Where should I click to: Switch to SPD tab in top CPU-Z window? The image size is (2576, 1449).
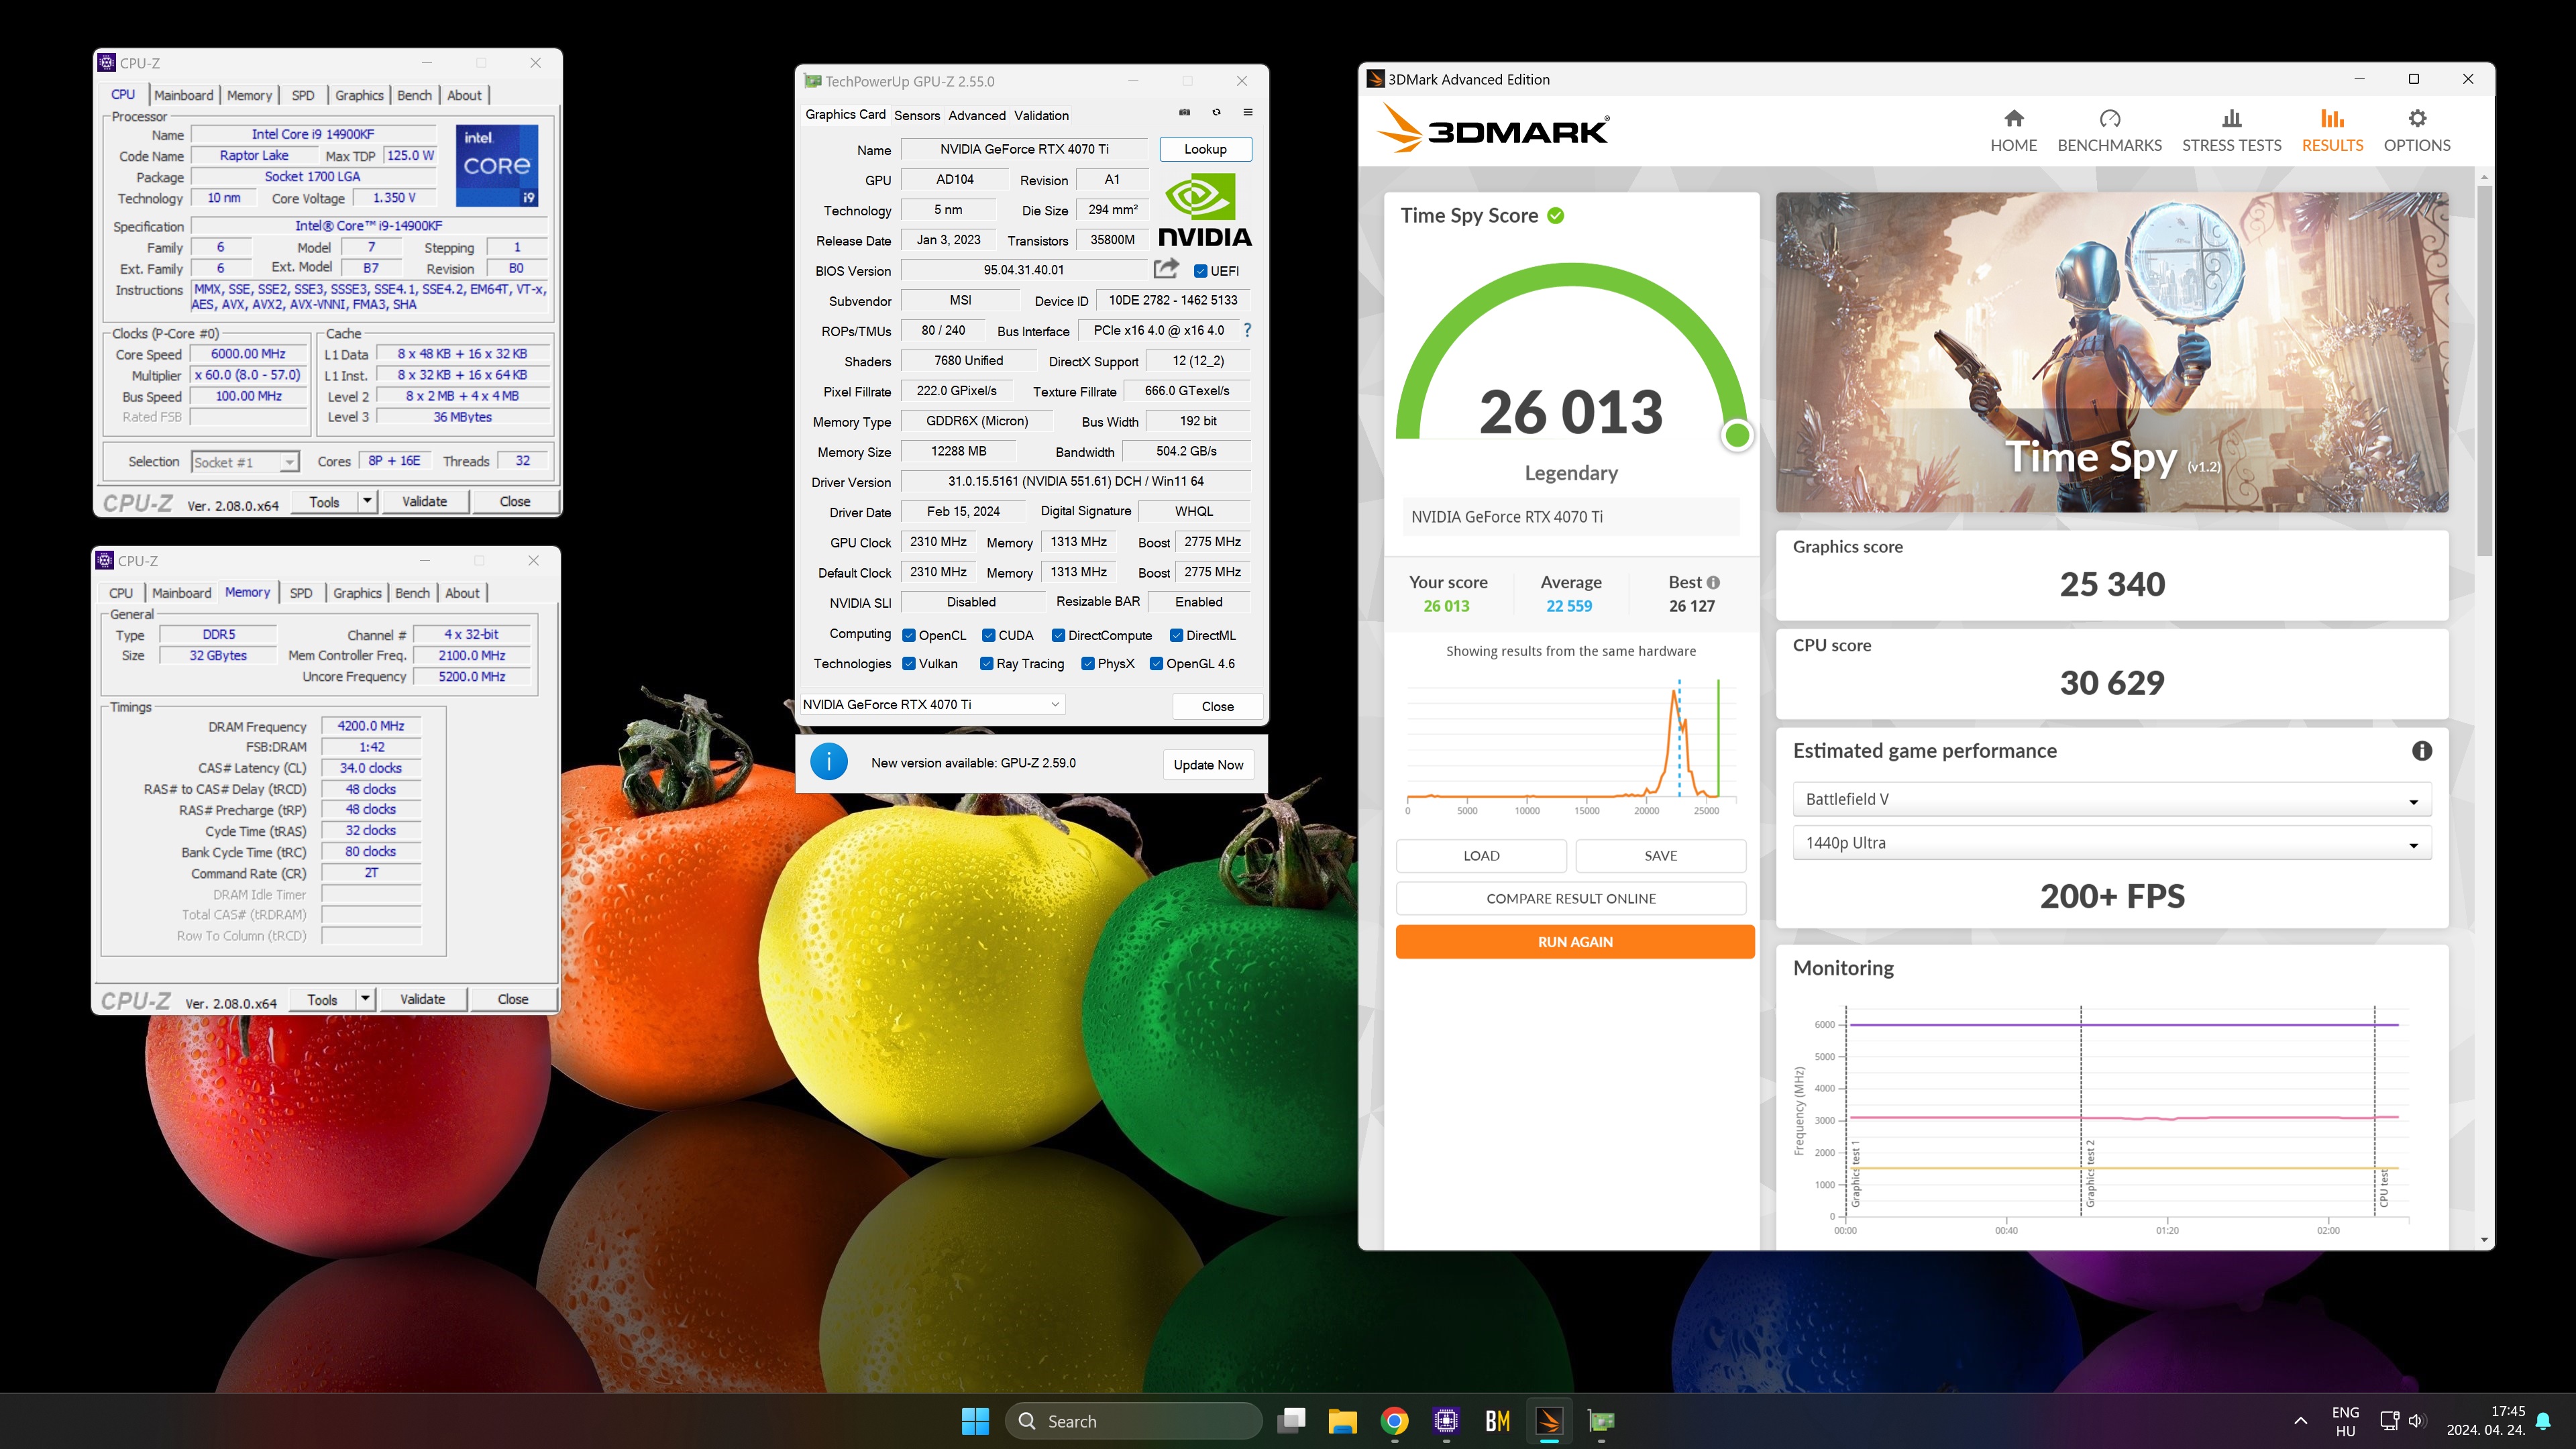click(303, 95)
